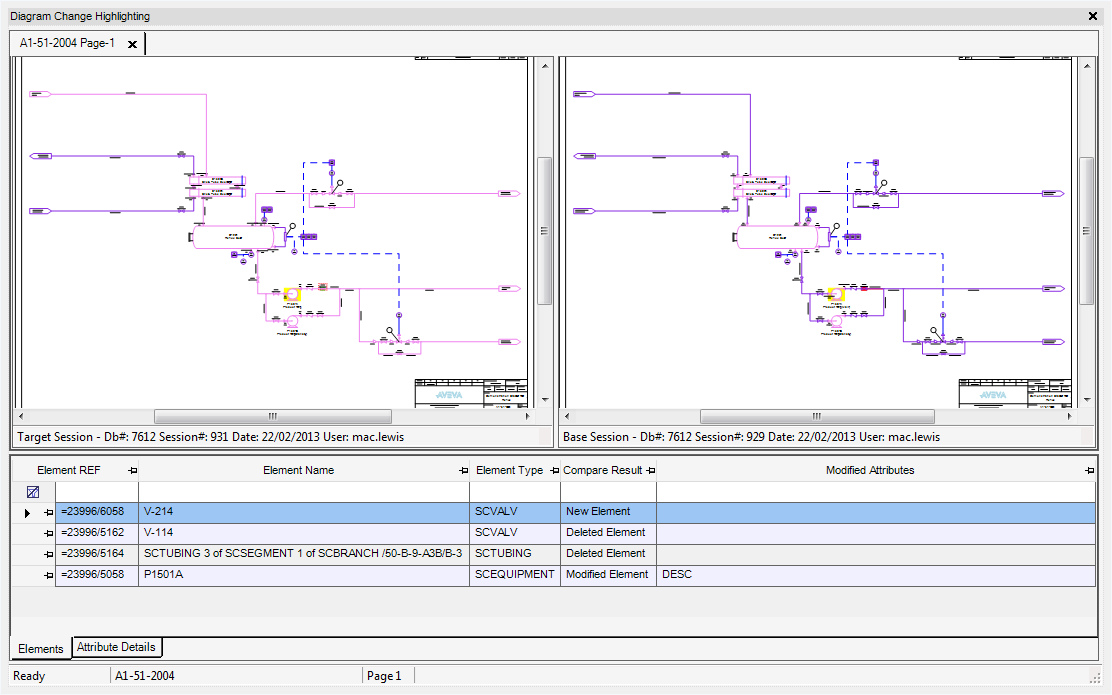Sort by Modified Attributes column header
Screen dimensions: 1112x695
(870, 470)
